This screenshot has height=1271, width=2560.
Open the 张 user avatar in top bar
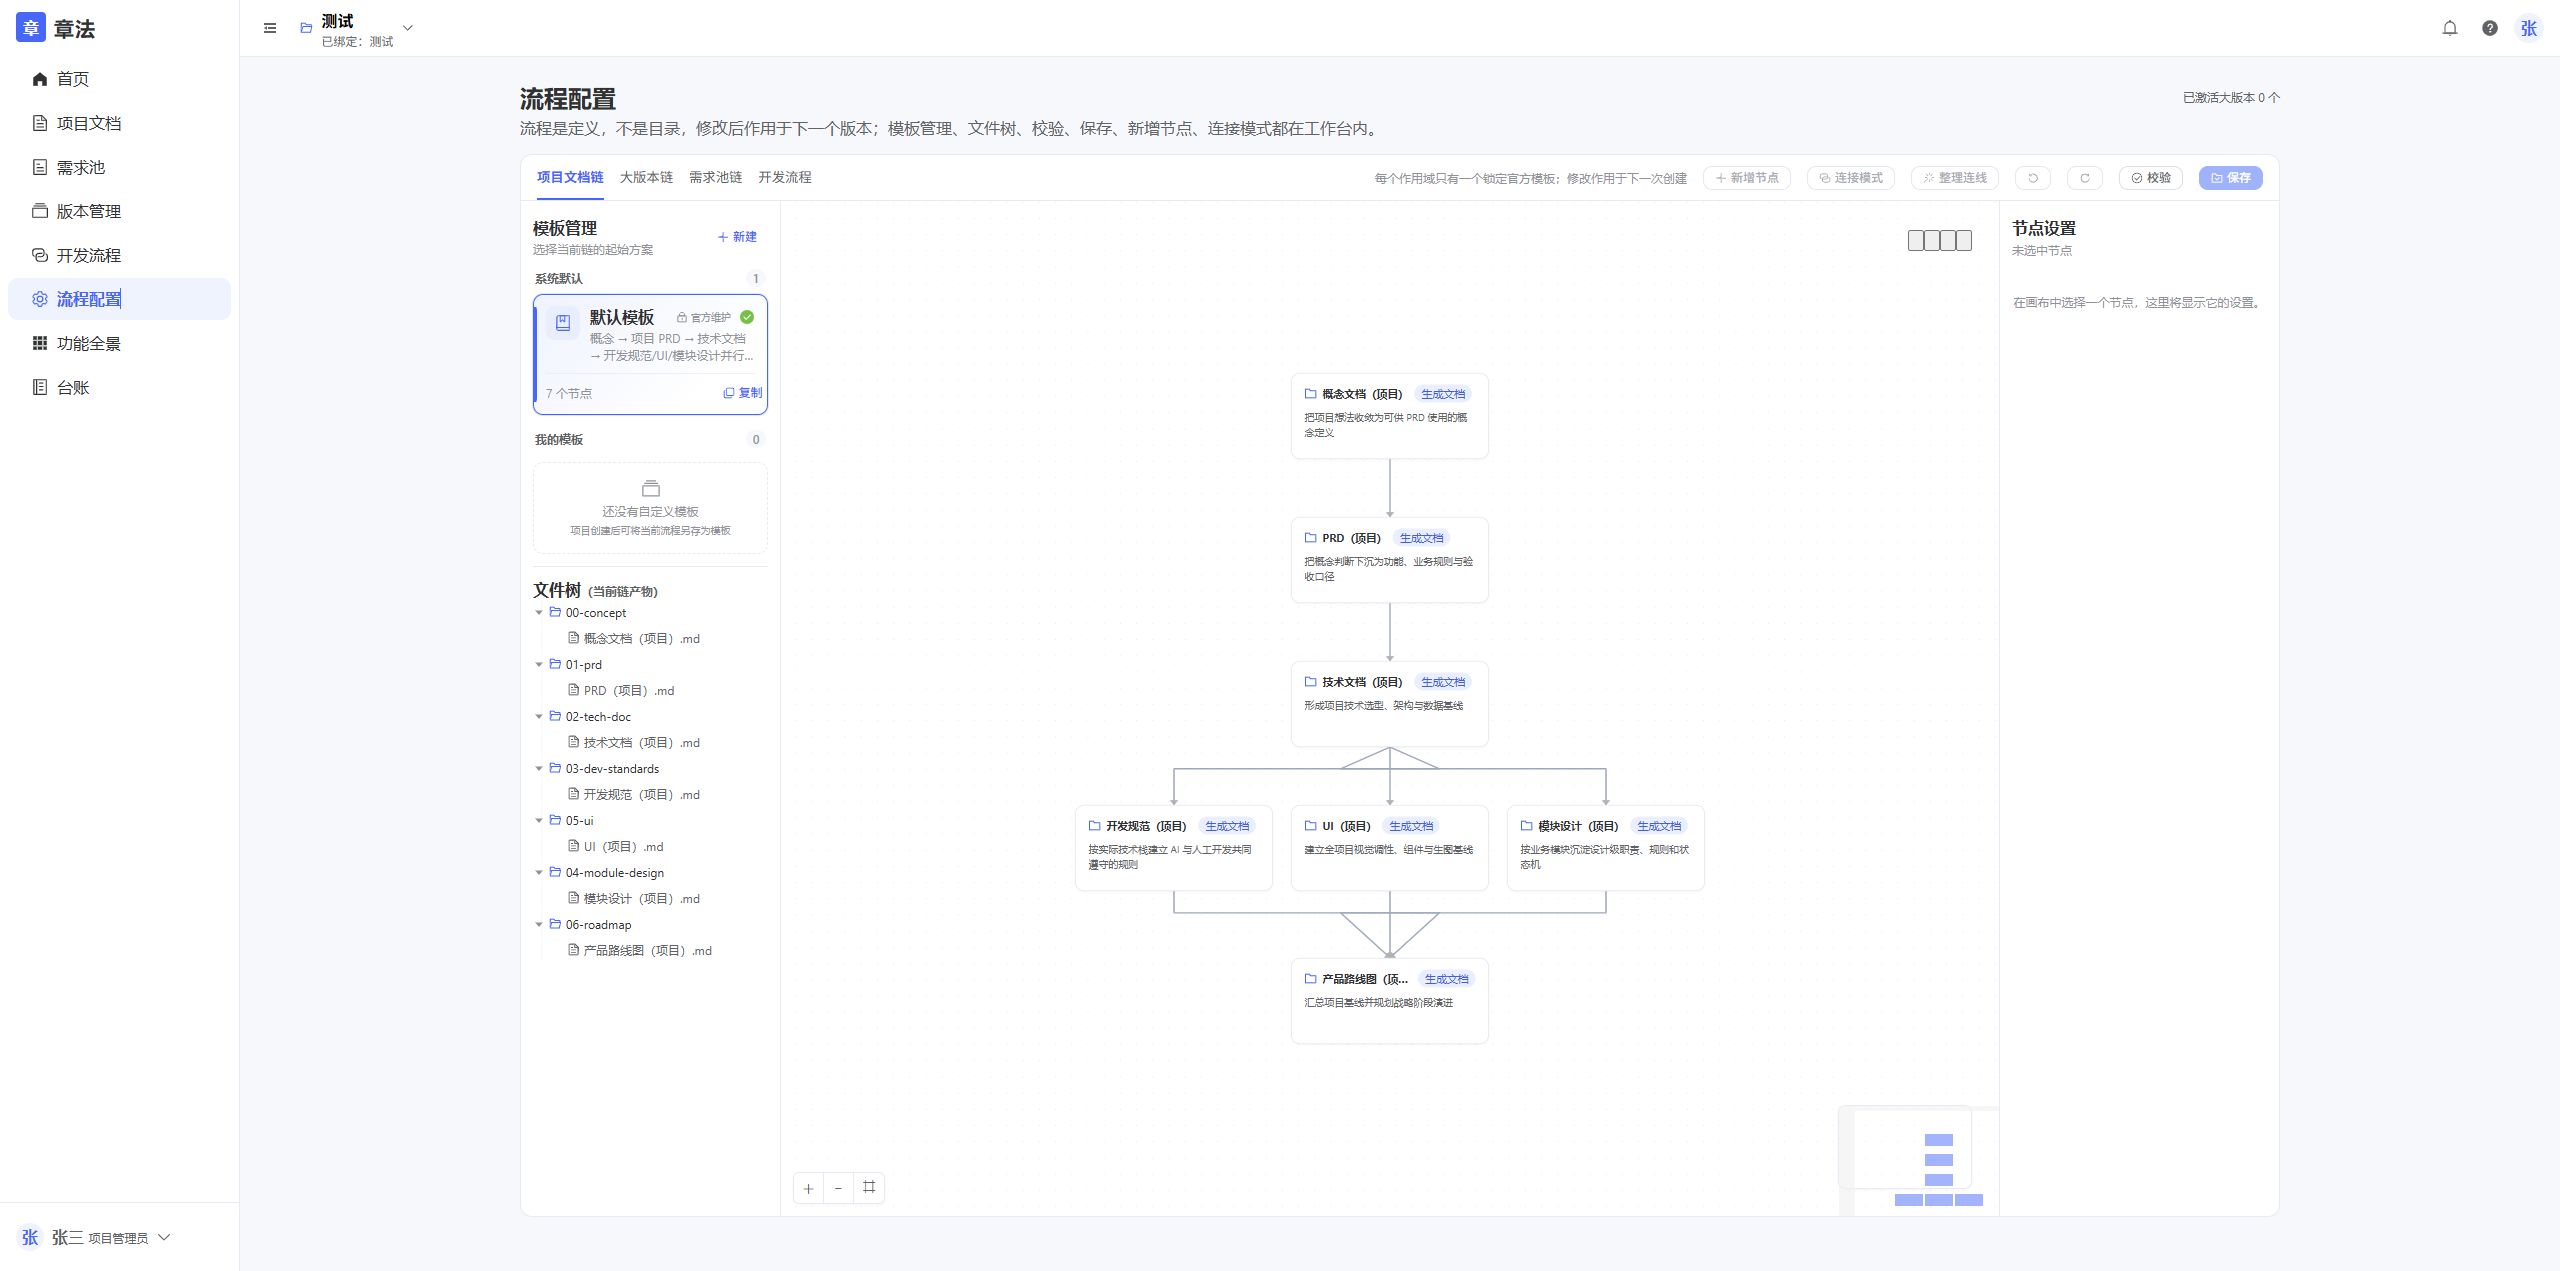2529,28
